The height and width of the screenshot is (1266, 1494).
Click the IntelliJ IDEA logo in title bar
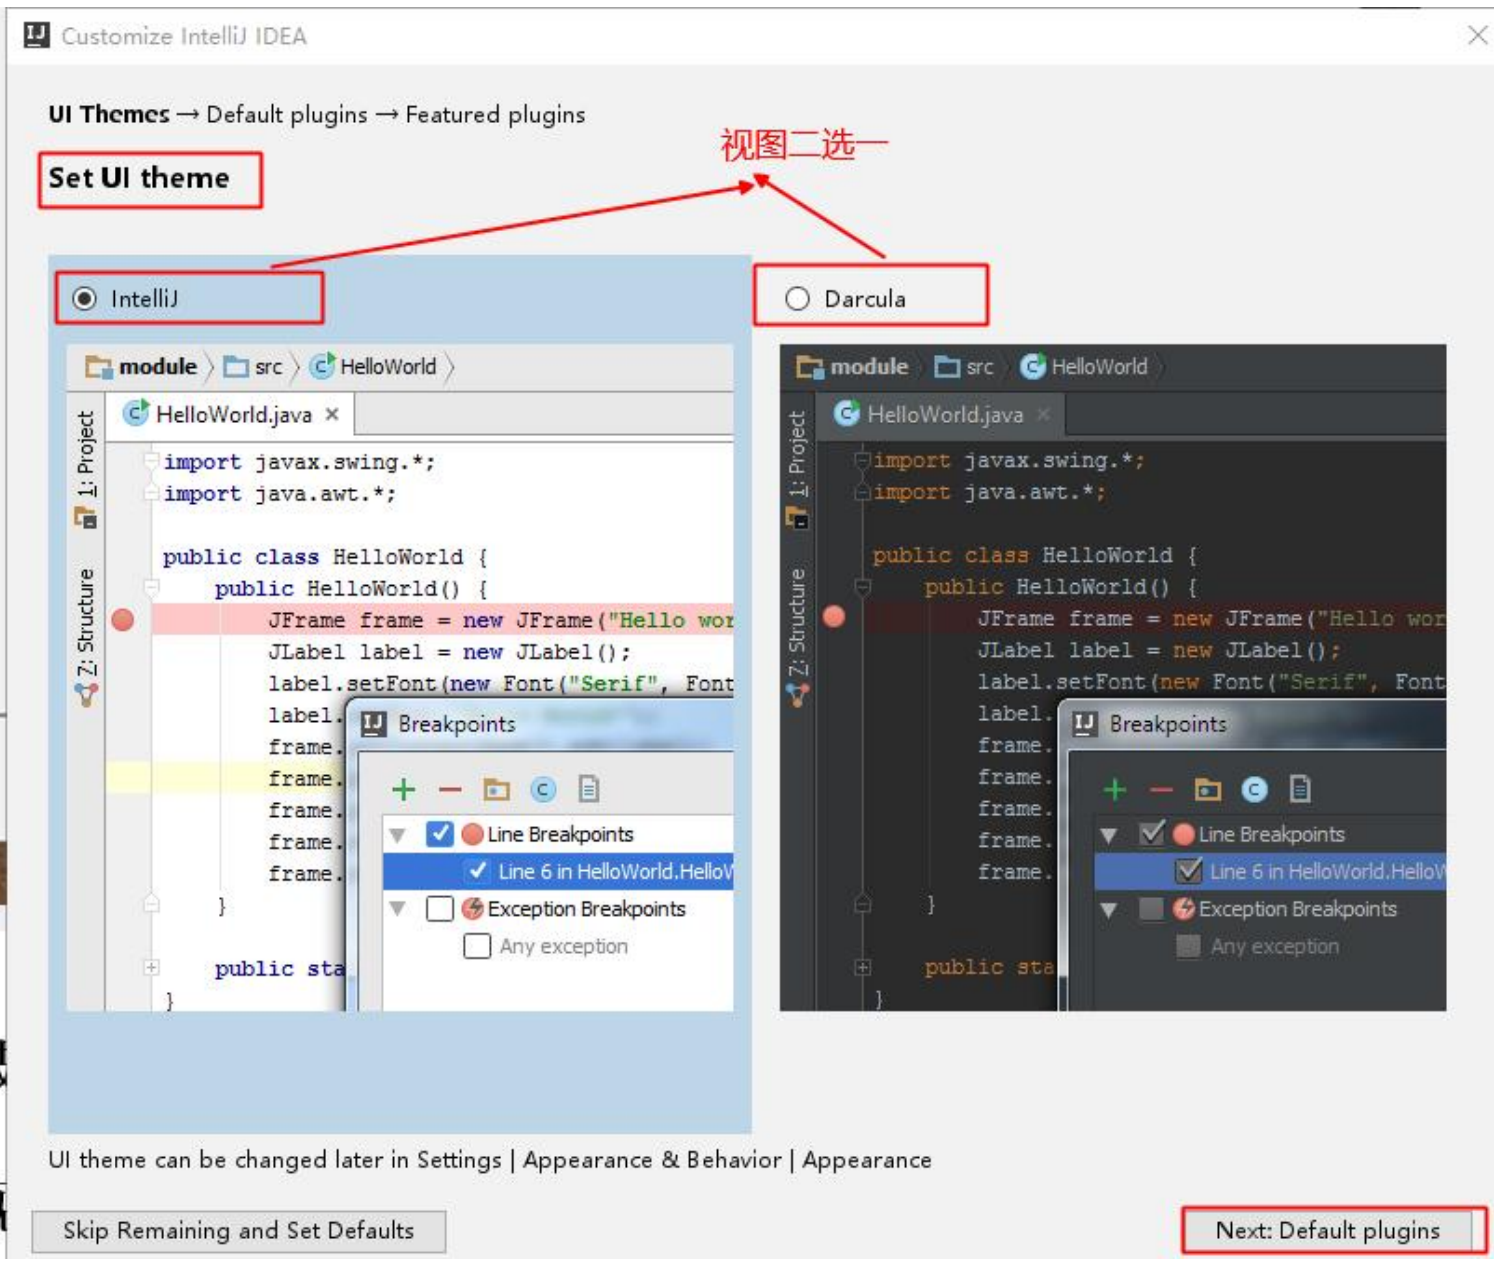coord(36,35)
